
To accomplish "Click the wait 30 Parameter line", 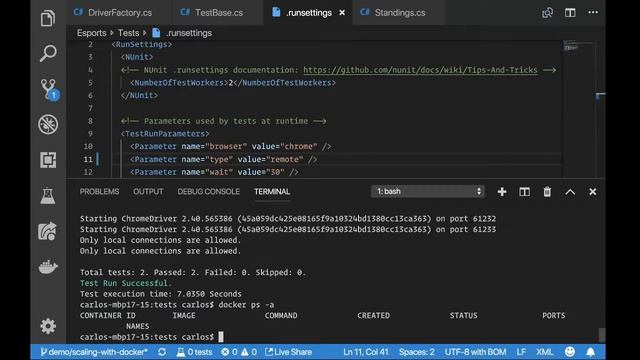I will [x=214, y=172].
